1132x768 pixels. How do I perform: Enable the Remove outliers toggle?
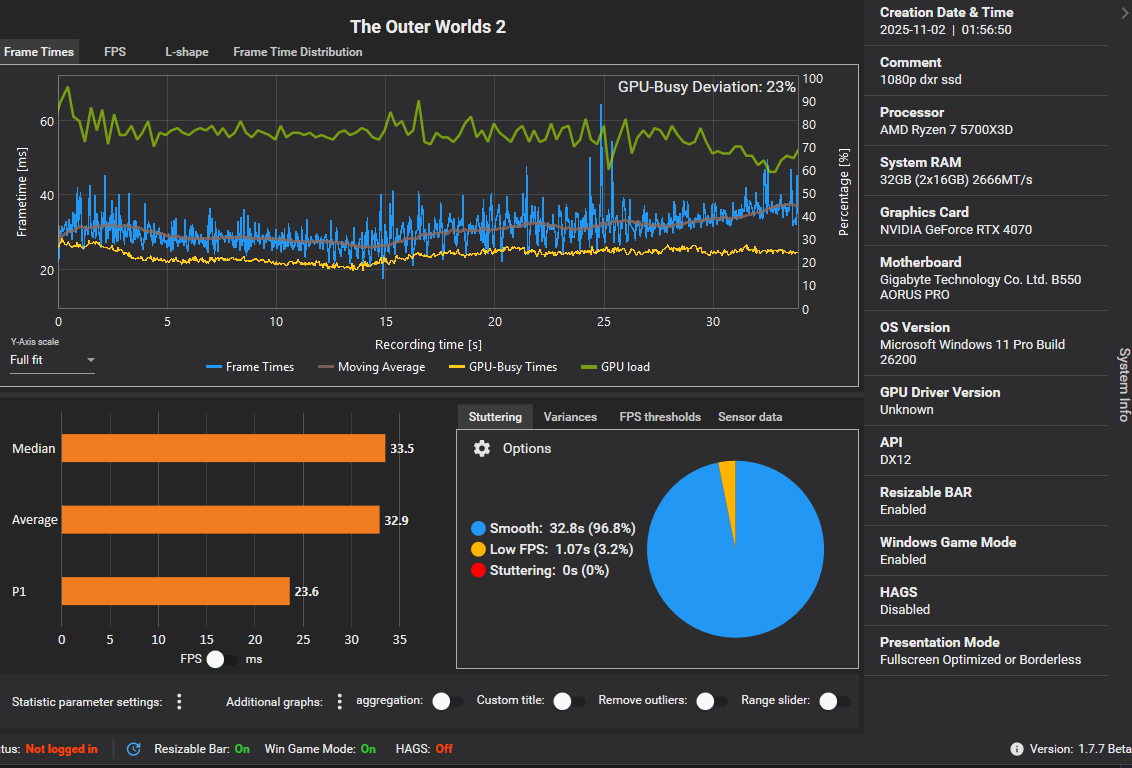(x=712, y=701)
